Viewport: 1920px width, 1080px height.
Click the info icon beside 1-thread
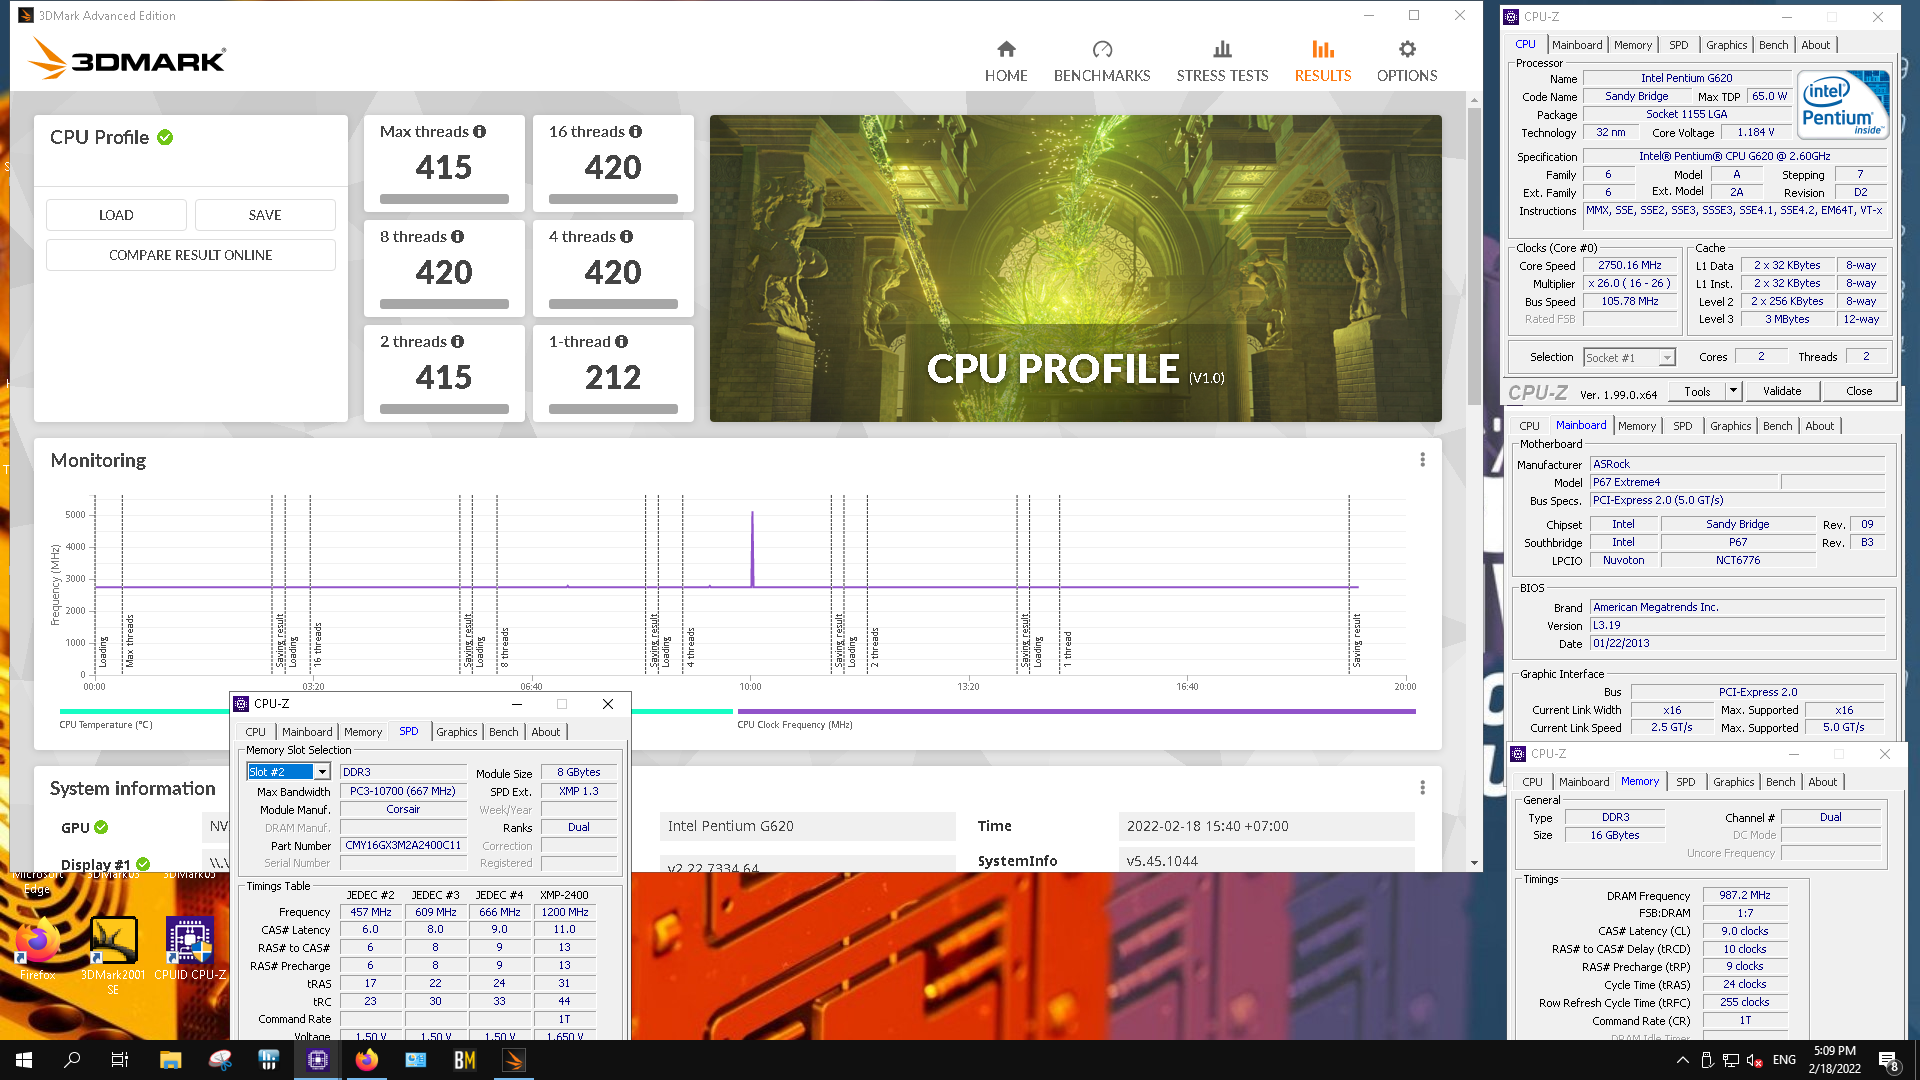(622, 342)
